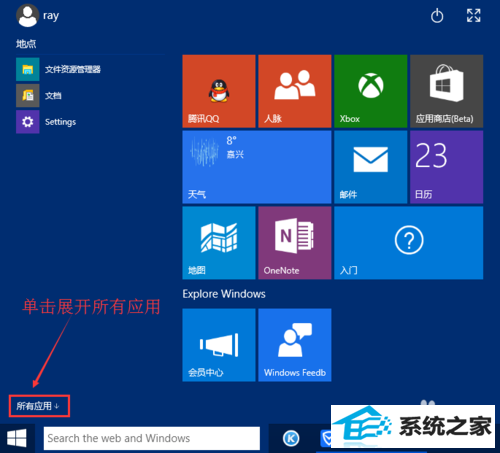500x453 pixels.
Task: Open the Maps (地图) tile
Action: 219,243
